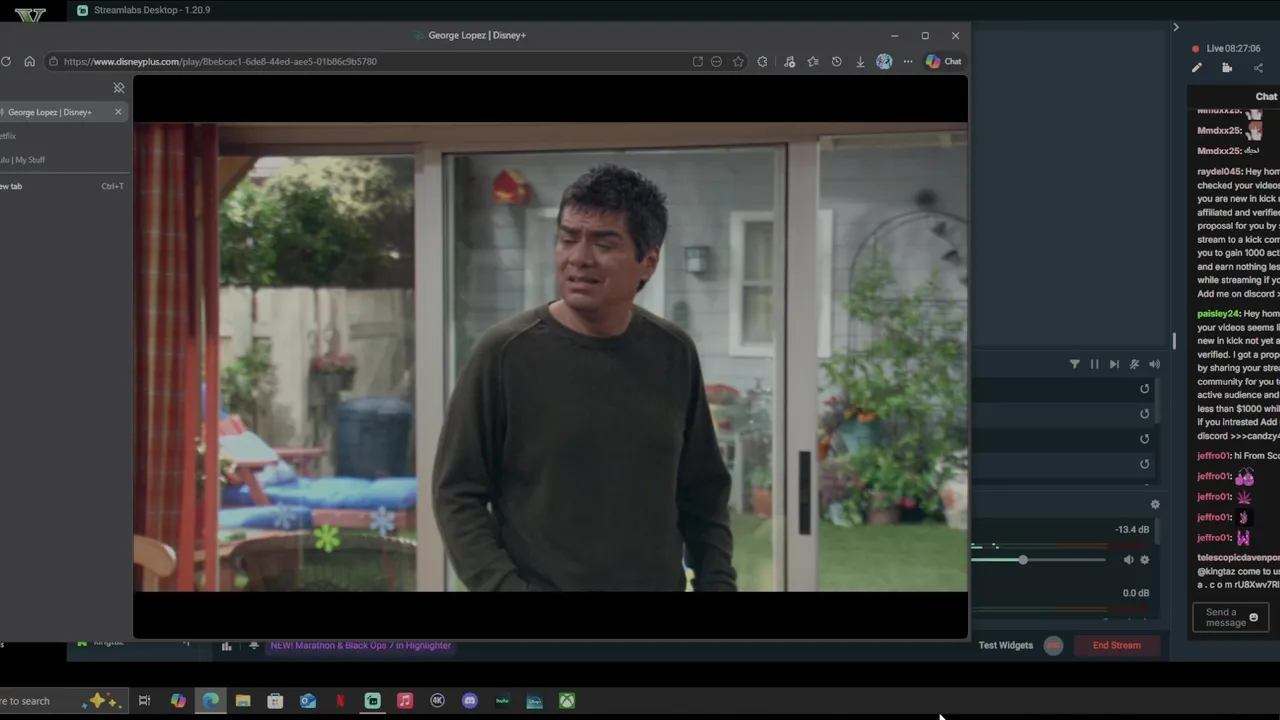
Task: Close the George Lopez | Disney+ tab
Action: 118,112
